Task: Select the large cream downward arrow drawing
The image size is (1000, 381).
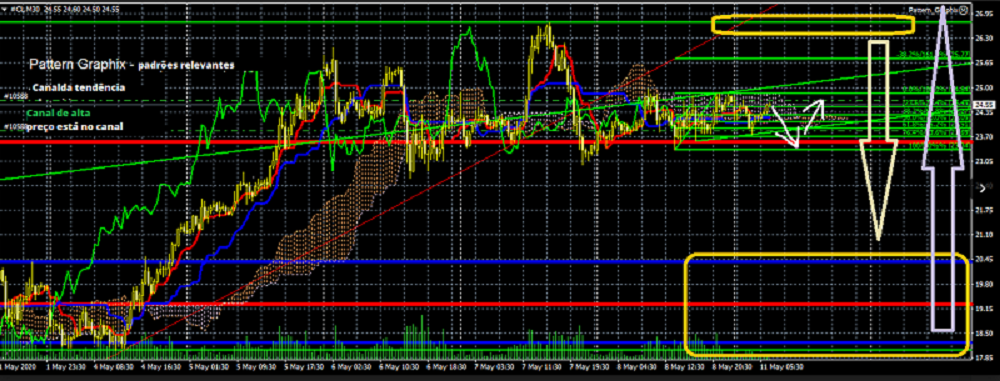Action: [879, 140]
